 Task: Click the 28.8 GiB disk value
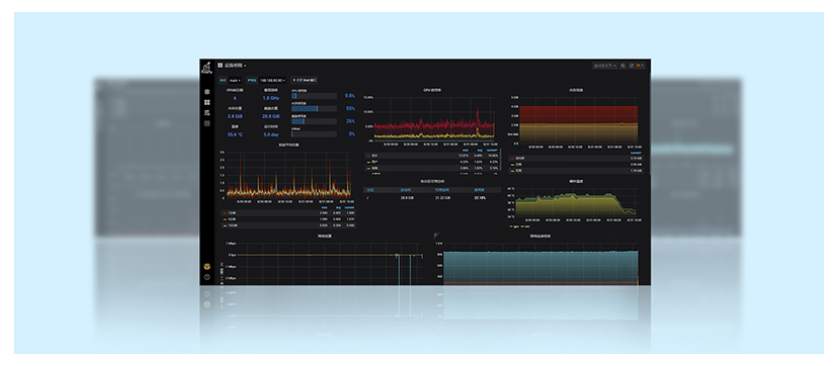(271, 116)
